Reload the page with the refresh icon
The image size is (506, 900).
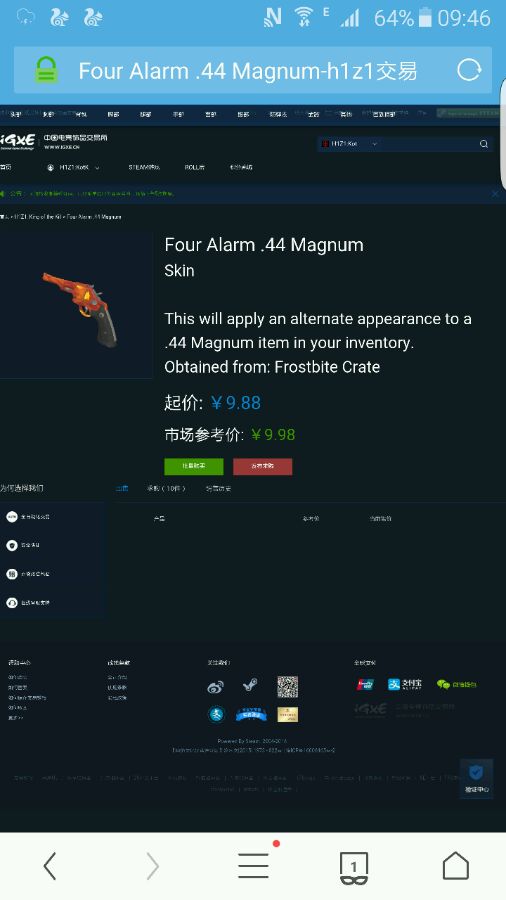coord(469,71)
